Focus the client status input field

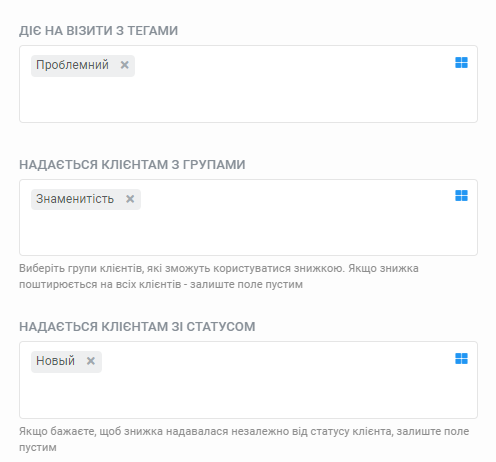coord(248,380)
